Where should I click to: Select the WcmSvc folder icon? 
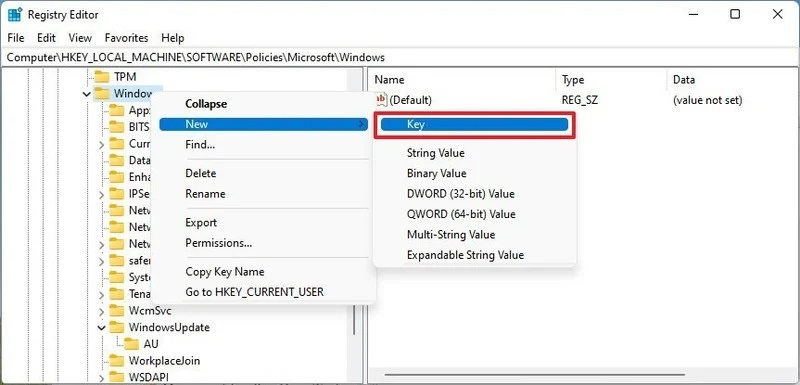[117, 311]
